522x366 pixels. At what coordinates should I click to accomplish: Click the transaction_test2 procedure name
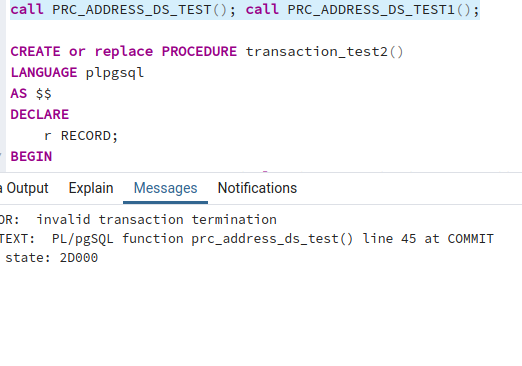(317, 52)
